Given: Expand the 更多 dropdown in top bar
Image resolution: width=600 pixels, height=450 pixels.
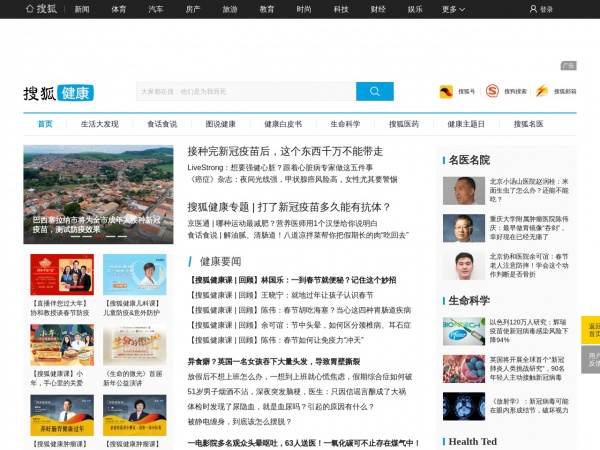Looking at the screenshot, I should pos(453,9).
